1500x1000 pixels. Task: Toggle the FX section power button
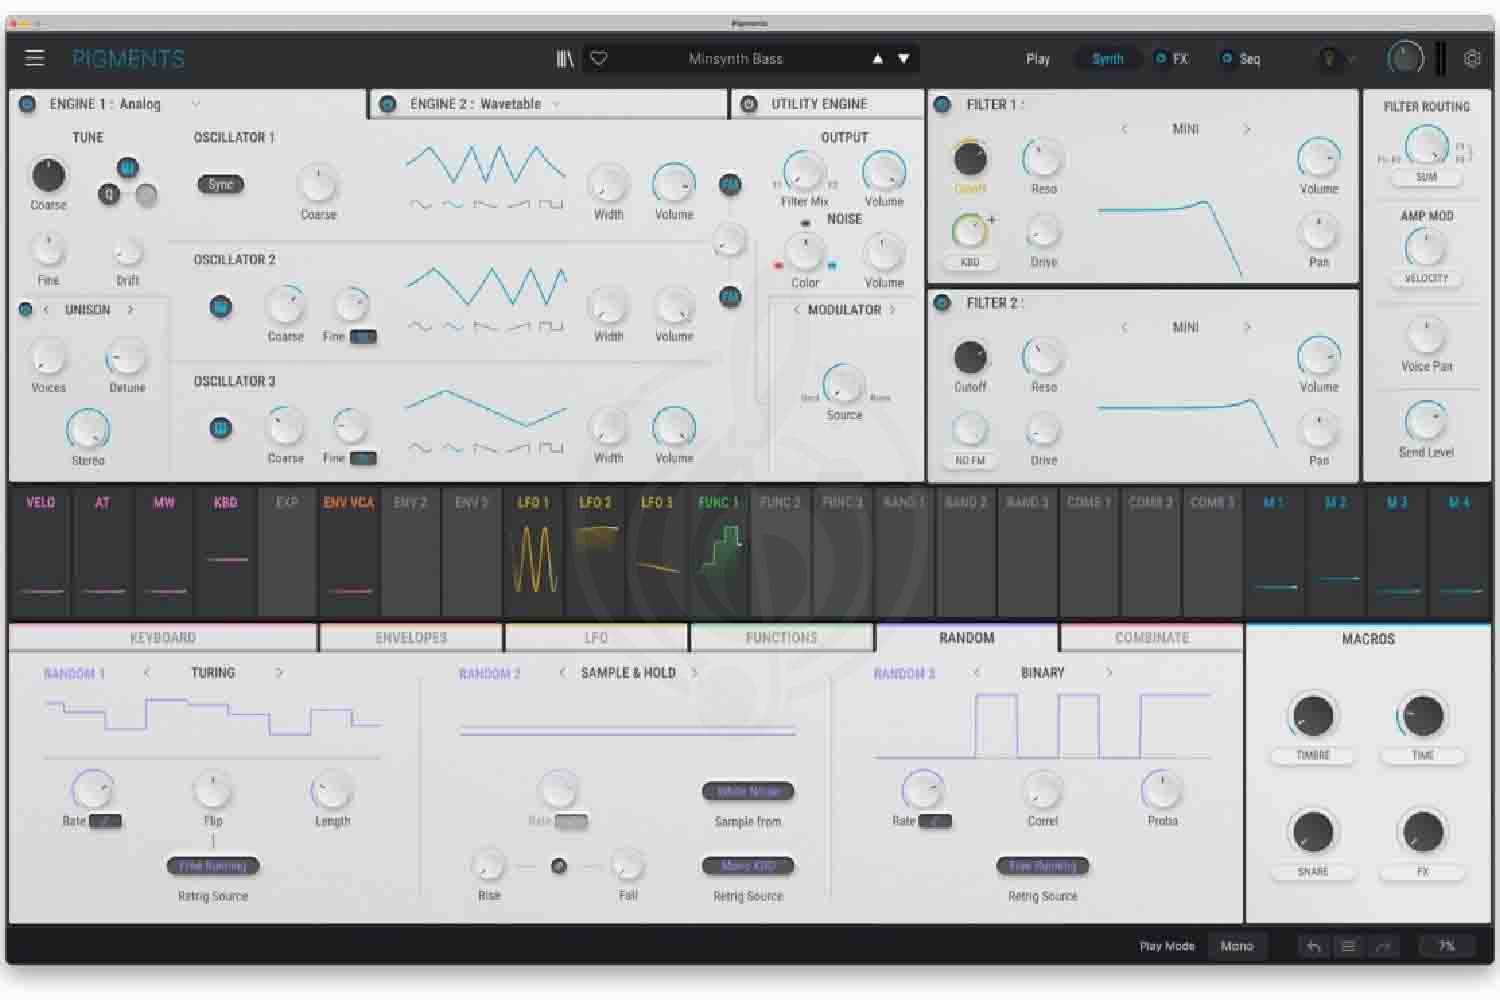tap(1161, 59)
